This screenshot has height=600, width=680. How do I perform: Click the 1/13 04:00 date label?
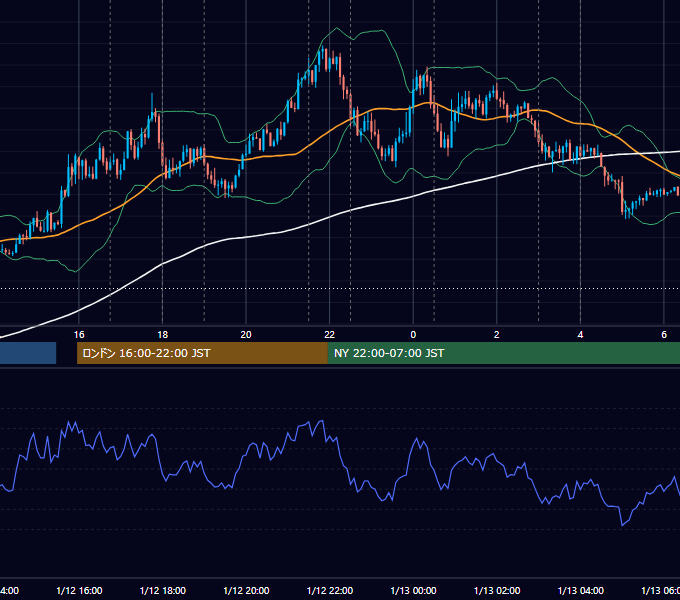coord(581,590)
